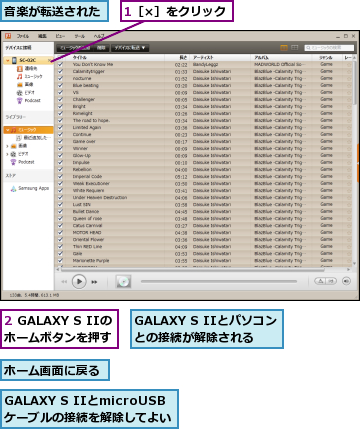Rate You Don't Know Me with star
This screenshot has width=360, height=429.
coord(349,64)
